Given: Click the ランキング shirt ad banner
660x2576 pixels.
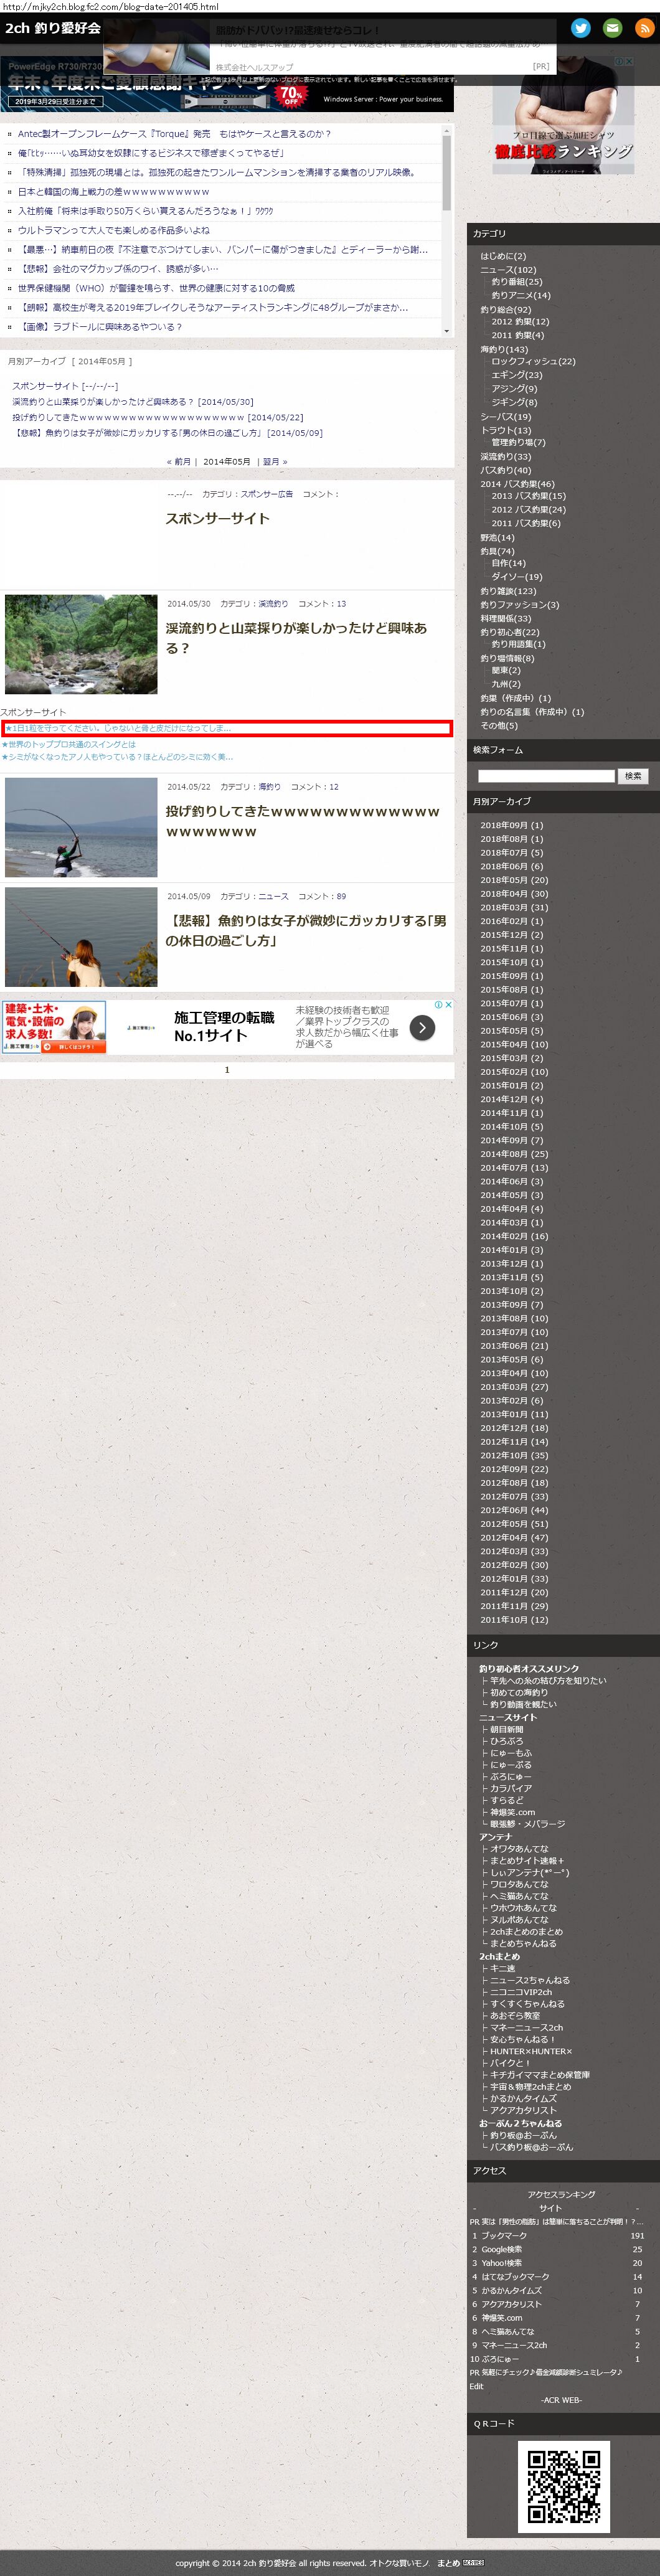Looking at the screenshot, I should (563, 116).
